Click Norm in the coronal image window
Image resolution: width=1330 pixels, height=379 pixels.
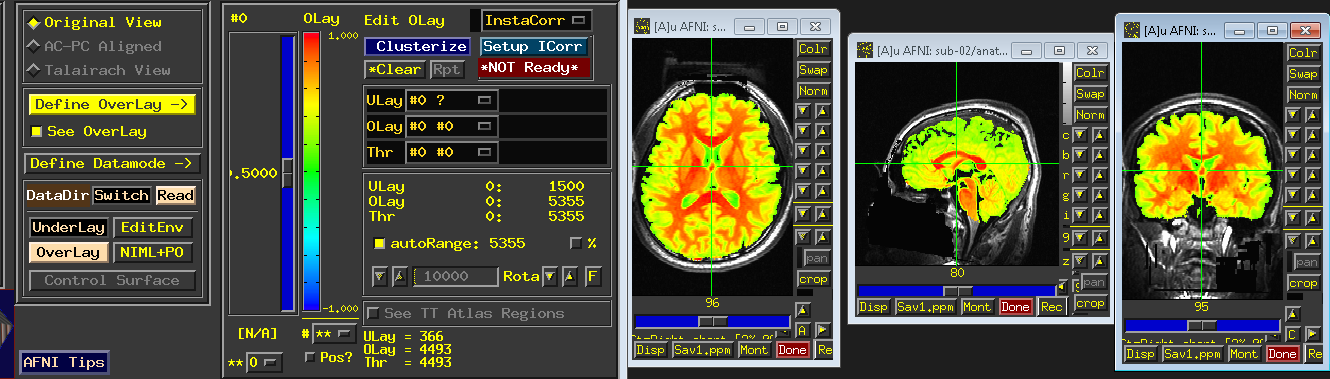[x=1304, y=95]
